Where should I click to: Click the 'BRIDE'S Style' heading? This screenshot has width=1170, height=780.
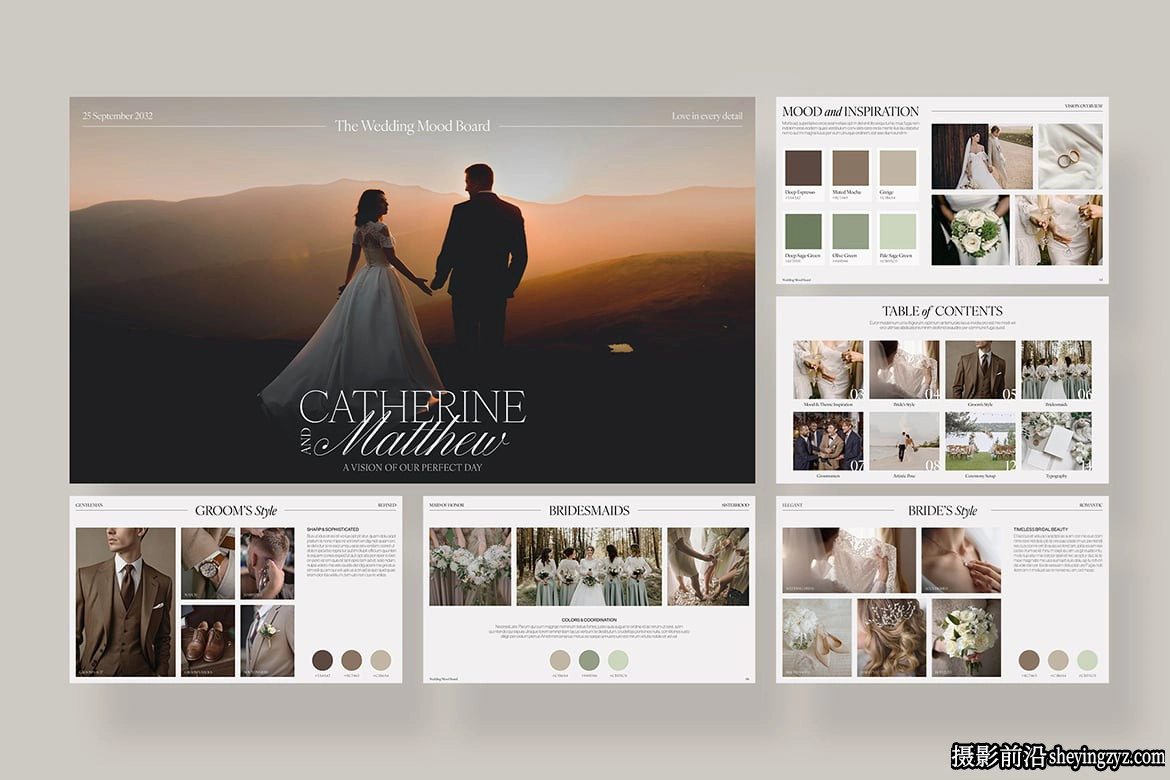pos(942,511)
